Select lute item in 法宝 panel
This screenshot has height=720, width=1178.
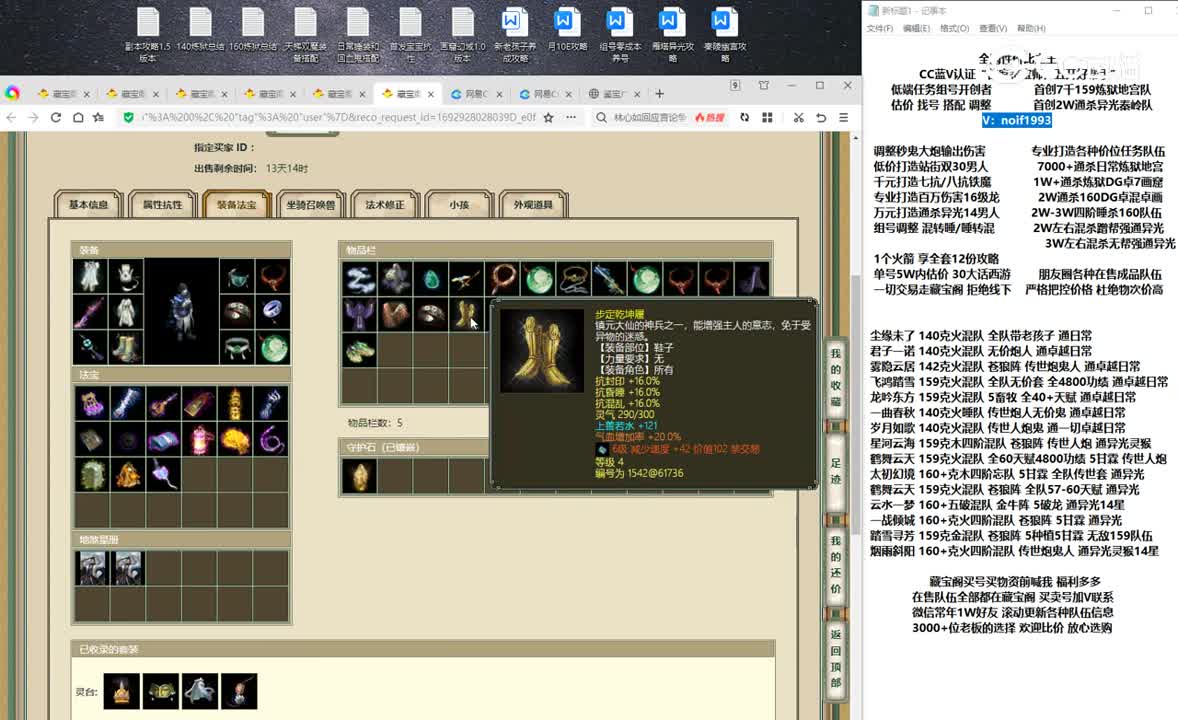click(163, 404)
